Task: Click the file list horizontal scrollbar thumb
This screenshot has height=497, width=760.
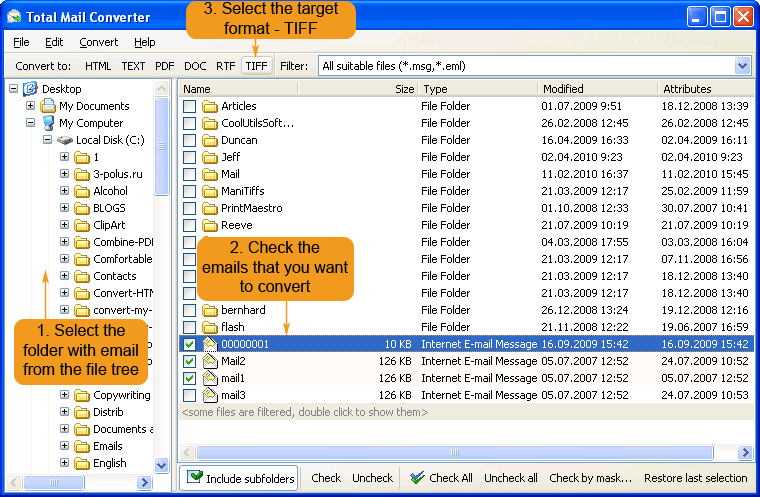Action: (455, 452)
